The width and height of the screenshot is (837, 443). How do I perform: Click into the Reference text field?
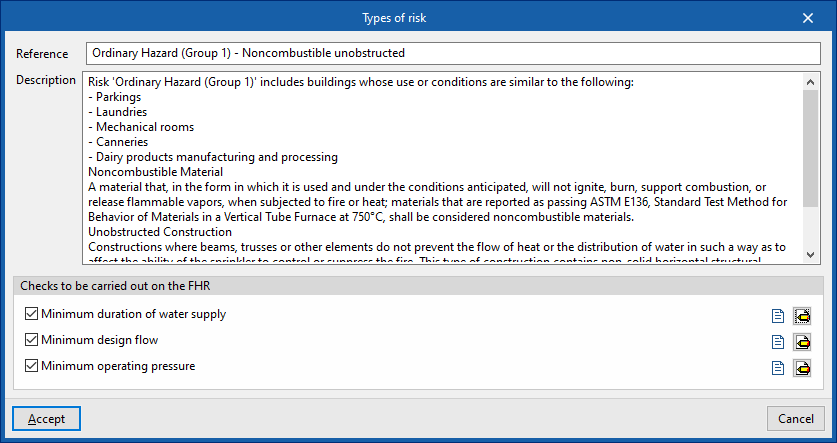coord(450,53)
